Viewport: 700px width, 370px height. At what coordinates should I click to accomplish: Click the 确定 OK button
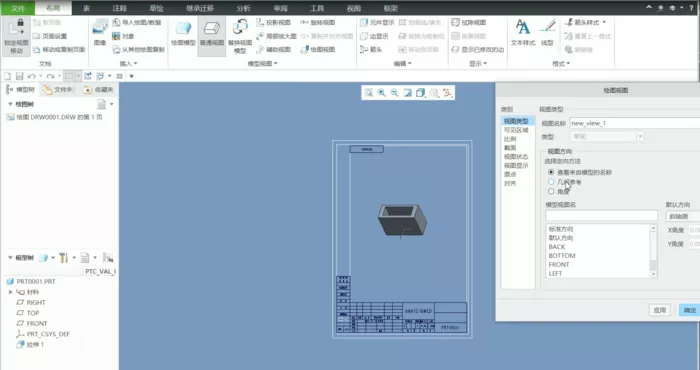(x=689, y=310)
